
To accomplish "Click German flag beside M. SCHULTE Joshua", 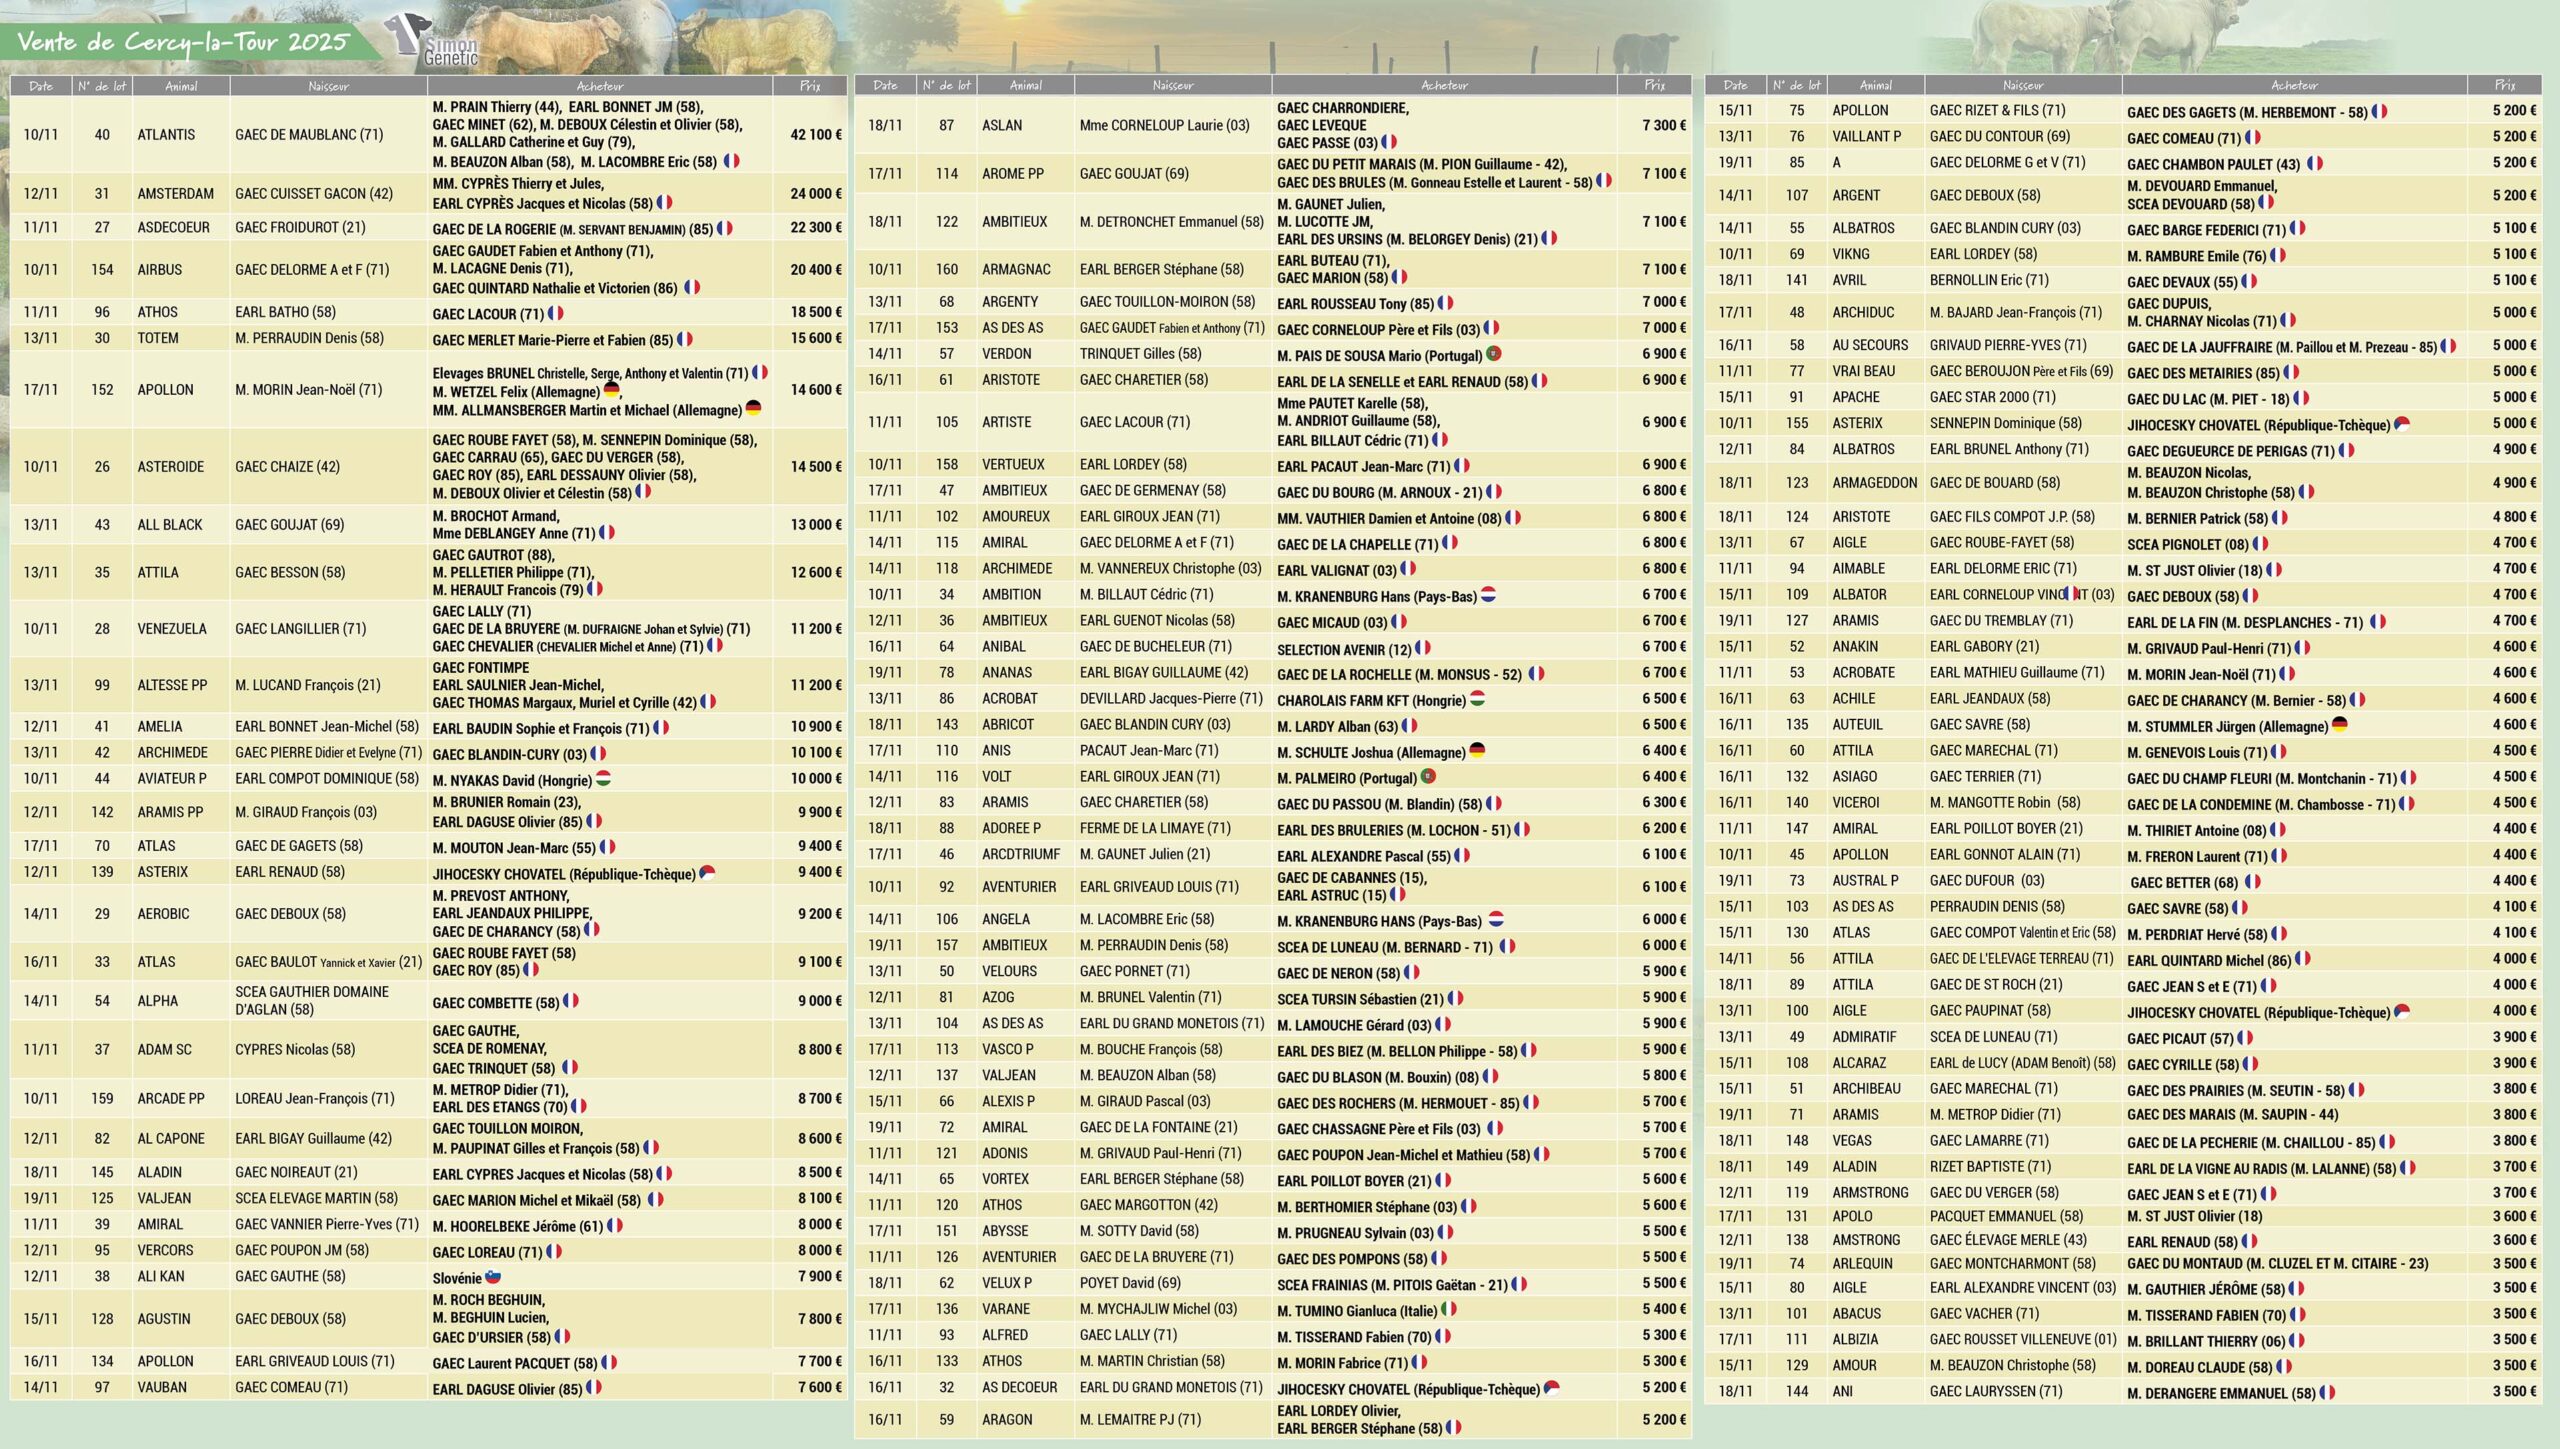I will (1477, 751).
